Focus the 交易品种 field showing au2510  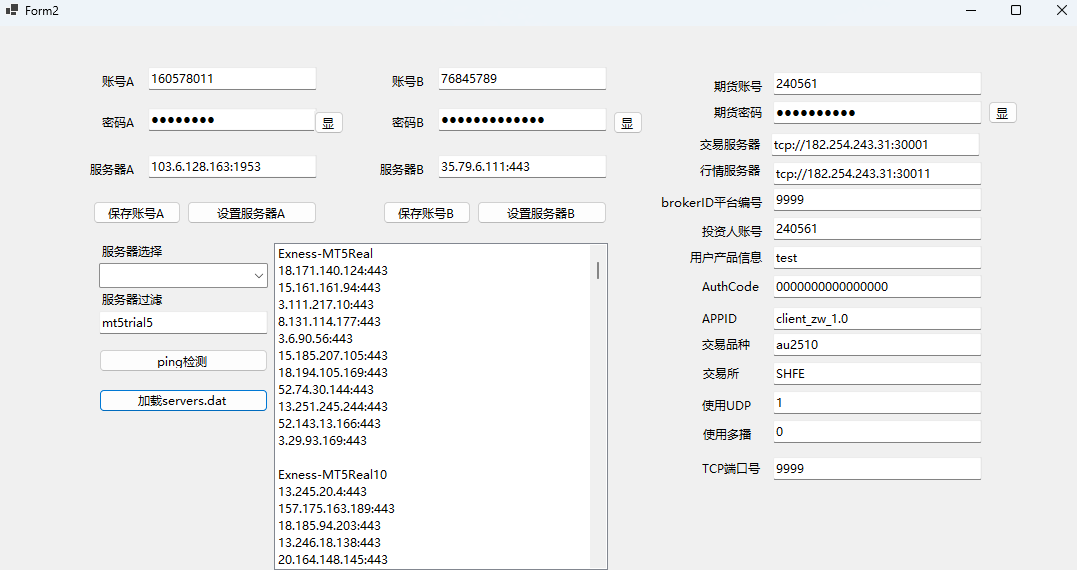click(x=875, y=345)
